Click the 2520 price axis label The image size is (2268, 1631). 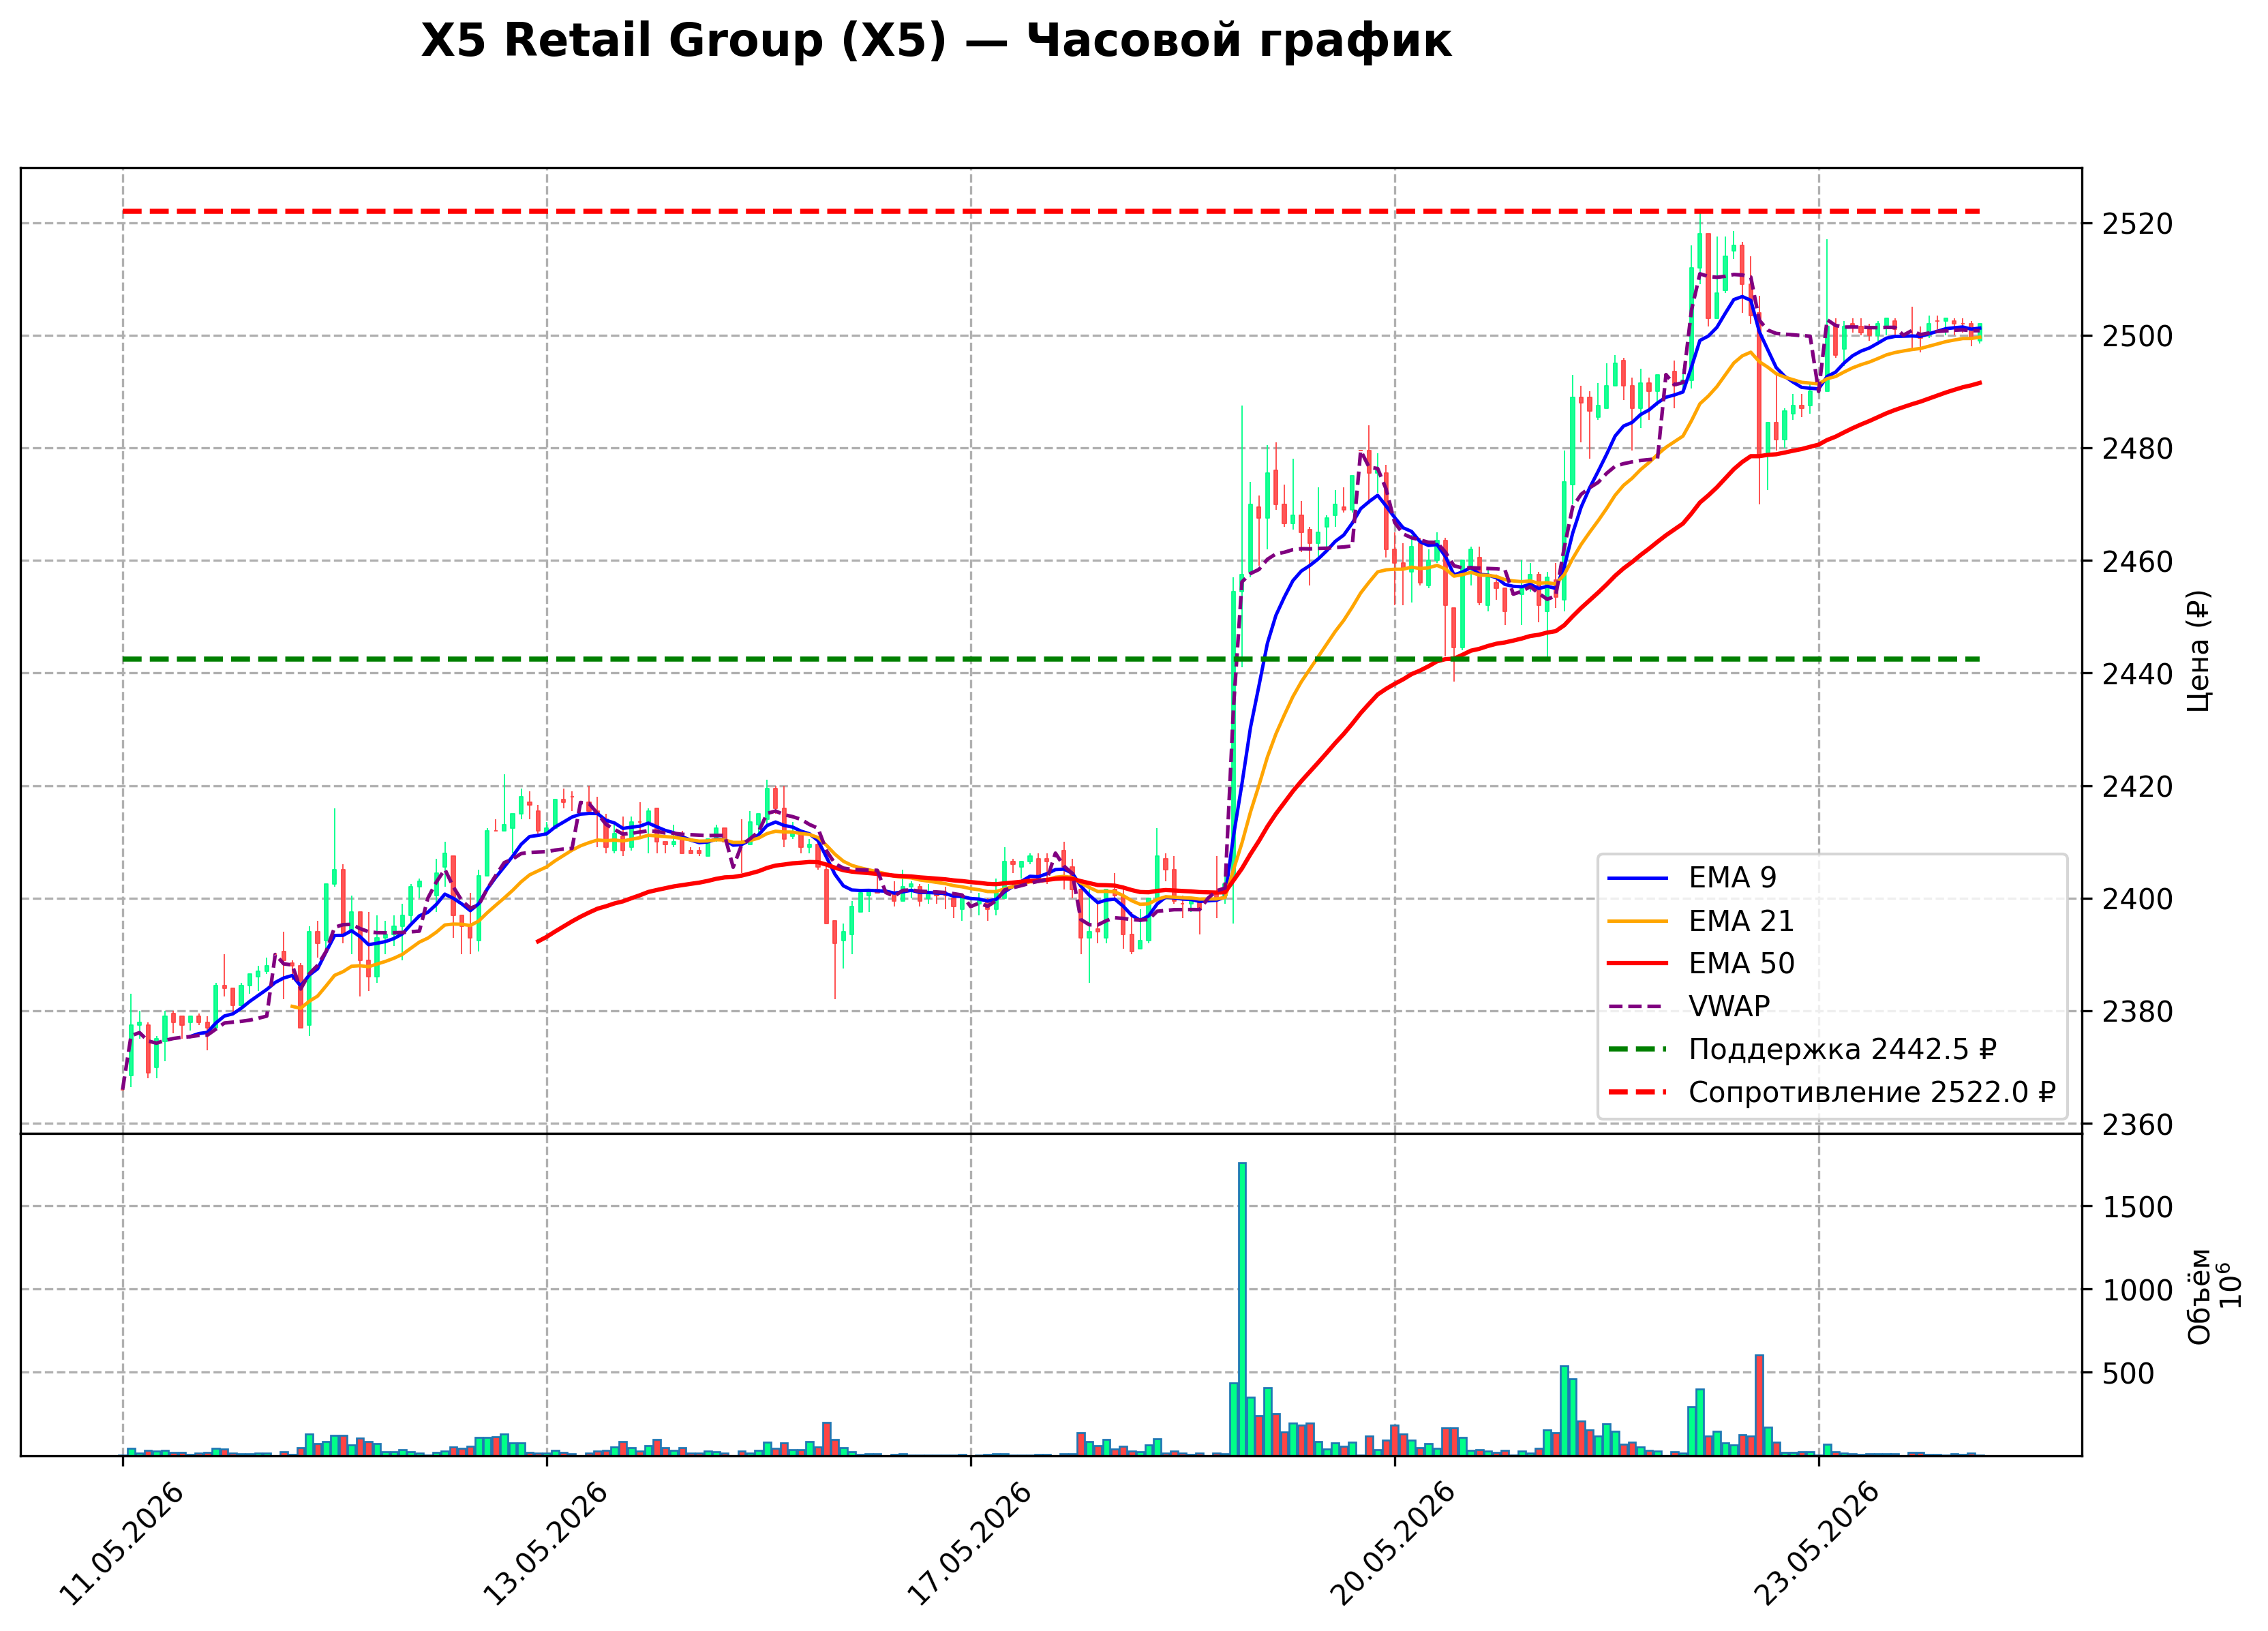click(x=2138, y=224)
